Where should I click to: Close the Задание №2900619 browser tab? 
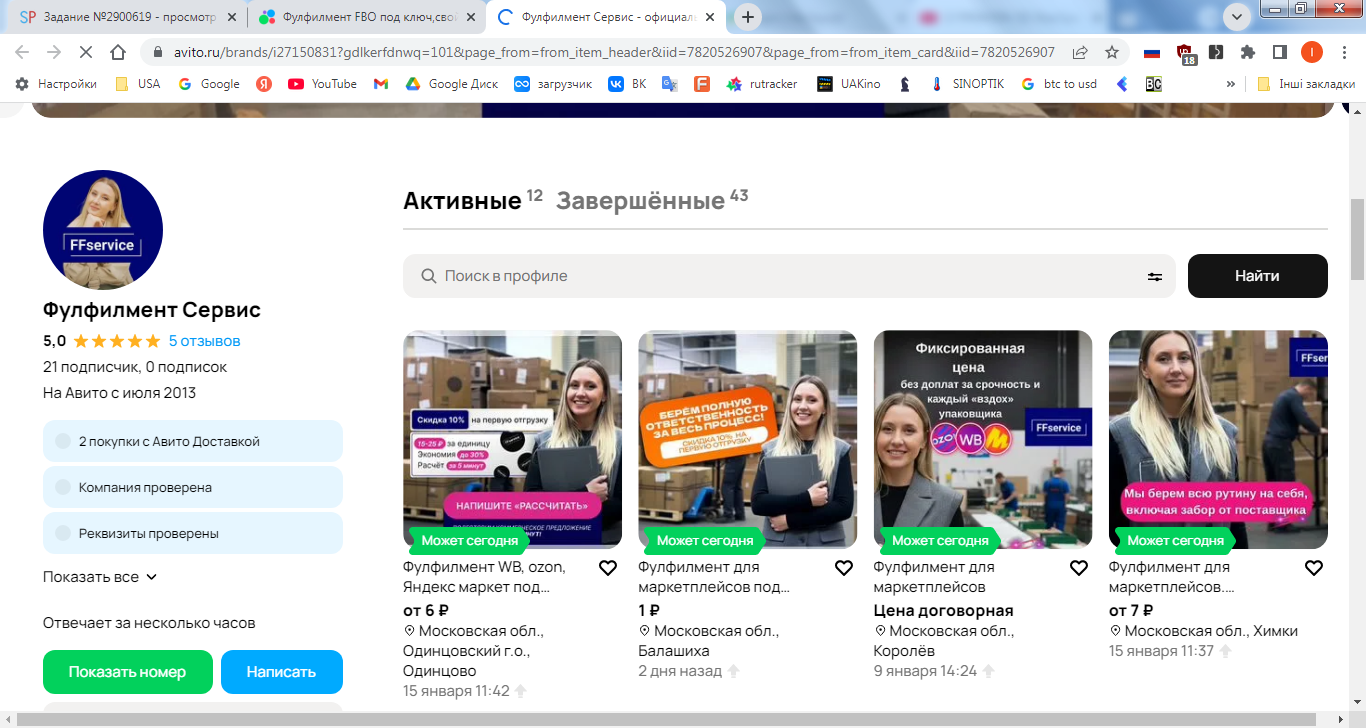pos(231,17)
